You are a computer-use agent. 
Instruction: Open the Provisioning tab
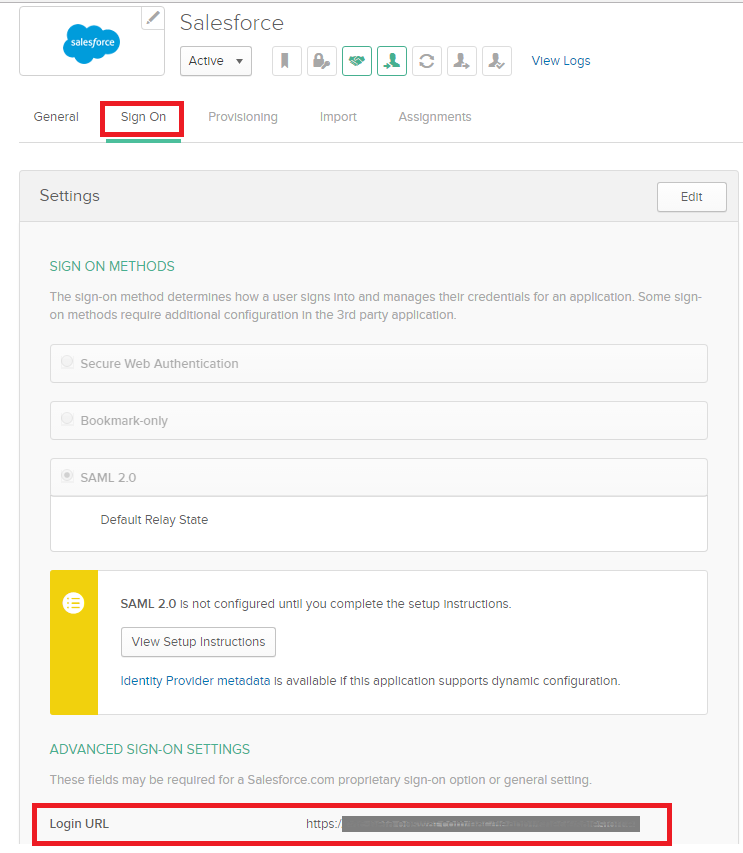click(x=243, y=117)
